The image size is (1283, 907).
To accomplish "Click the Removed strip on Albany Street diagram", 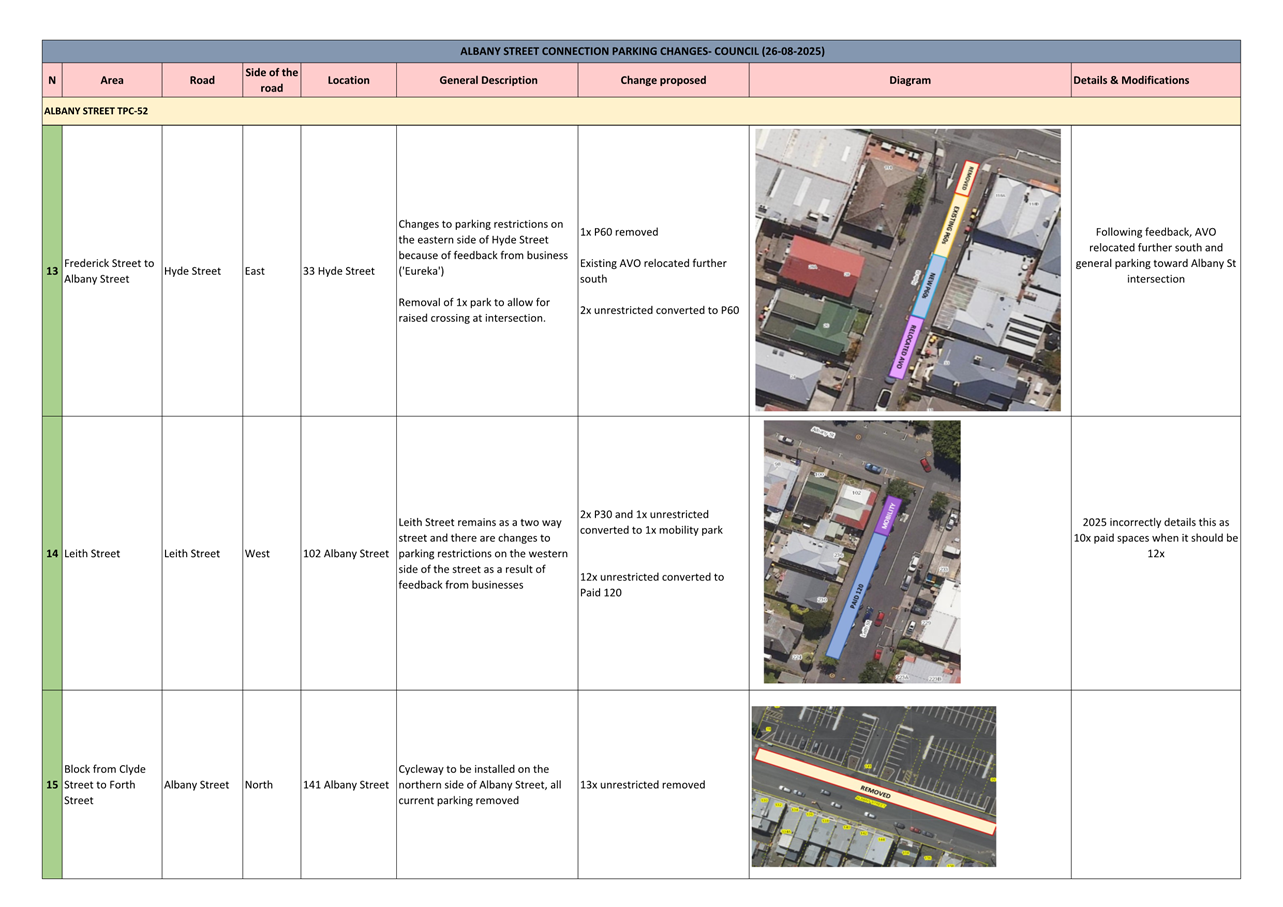I will pyautogui.click(x=875, y=792).
